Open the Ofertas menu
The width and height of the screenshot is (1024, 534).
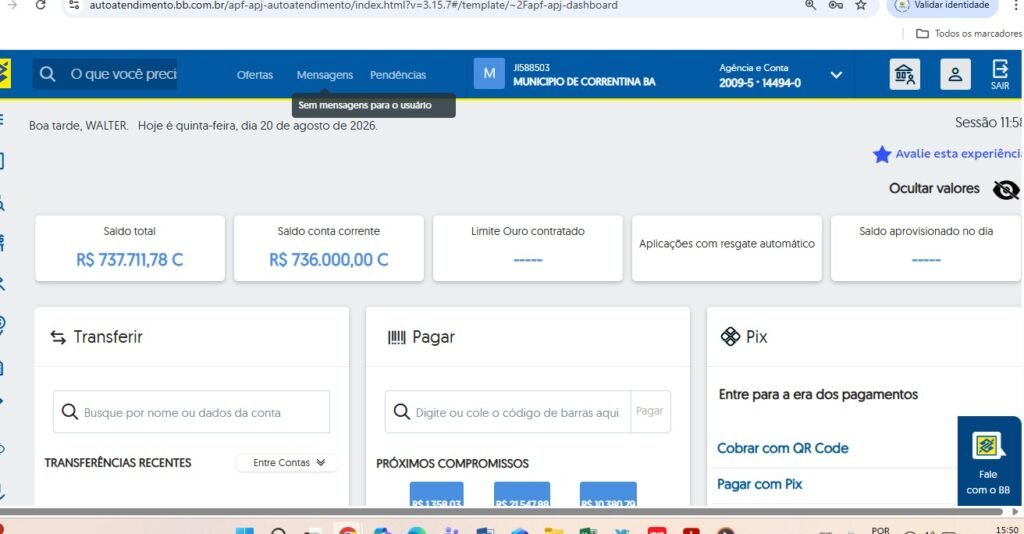coord(255,75)
